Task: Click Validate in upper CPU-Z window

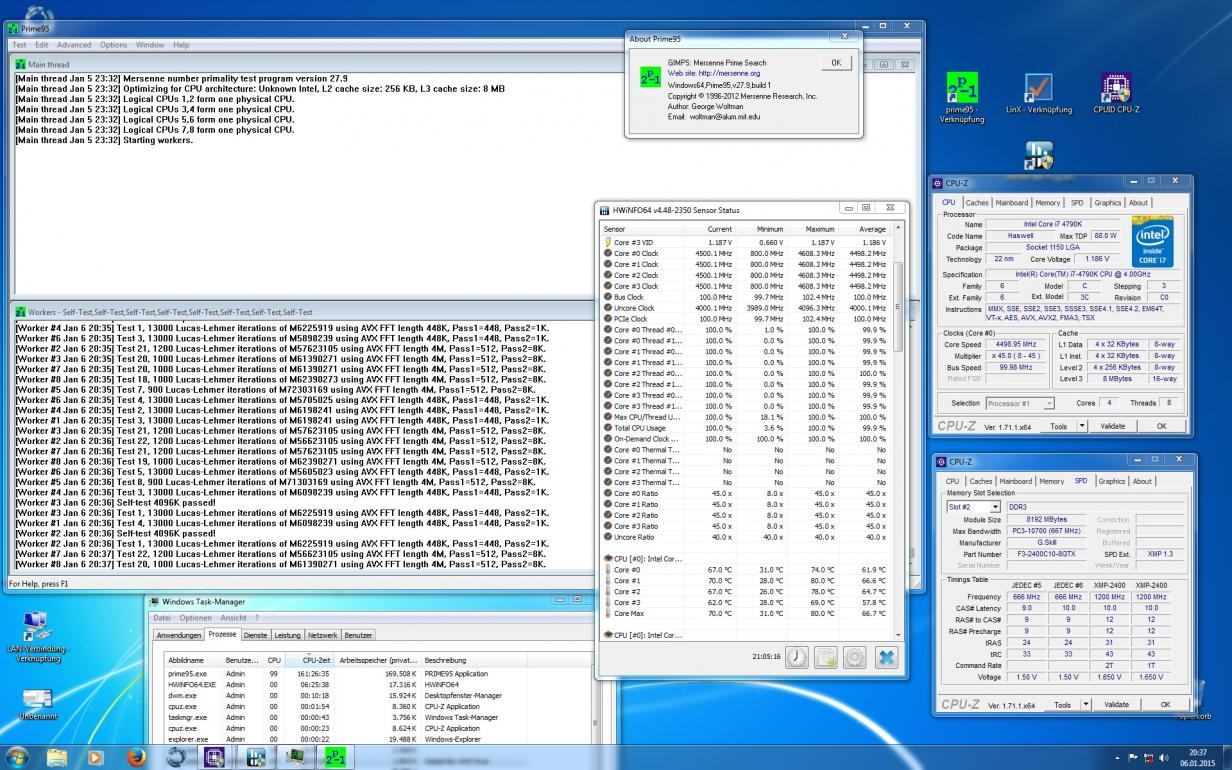Action: 1112,426
